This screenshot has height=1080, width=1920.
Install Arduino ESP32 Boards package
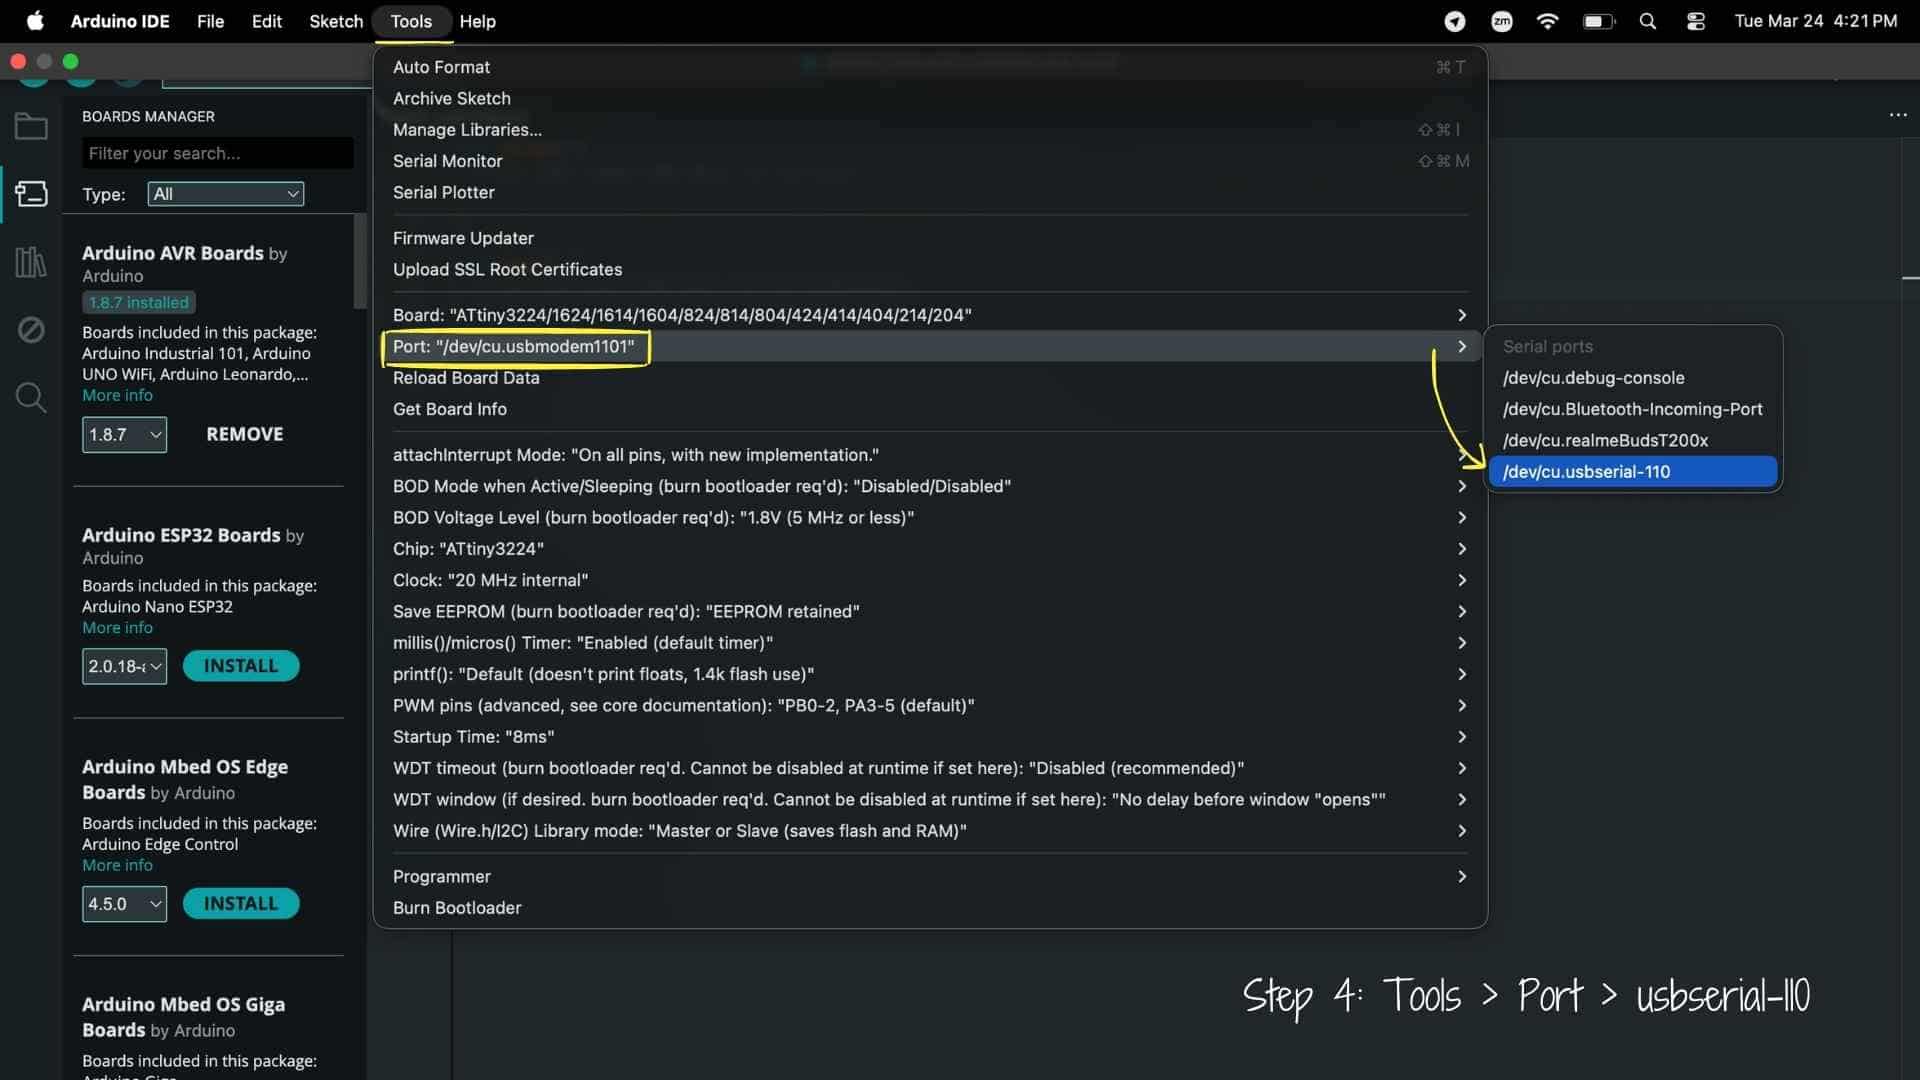[240, 666]
